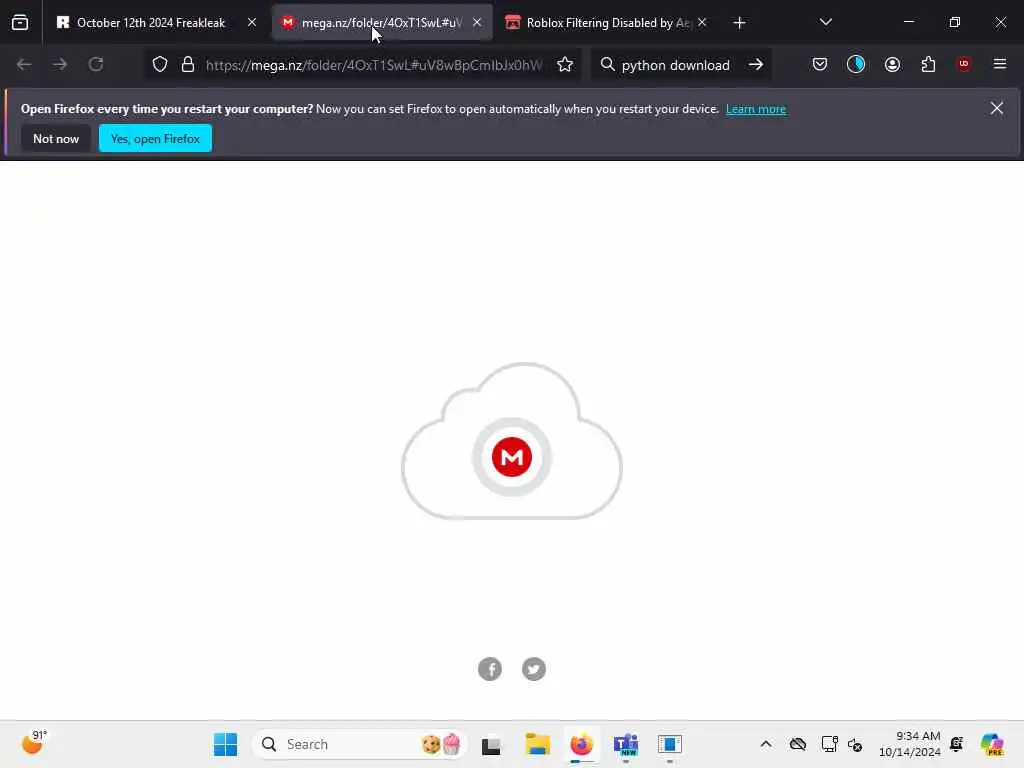Open Microsoft Teams from taskbar
This screenshot has width=1024, height=768.
coord(626,744)
